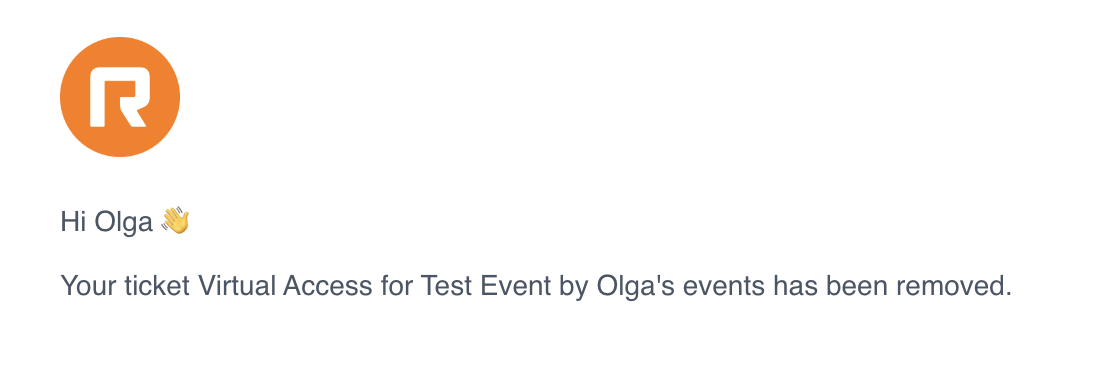Click the waving hand emoji
Screen dimensions: 1102x384
(175, 221)
